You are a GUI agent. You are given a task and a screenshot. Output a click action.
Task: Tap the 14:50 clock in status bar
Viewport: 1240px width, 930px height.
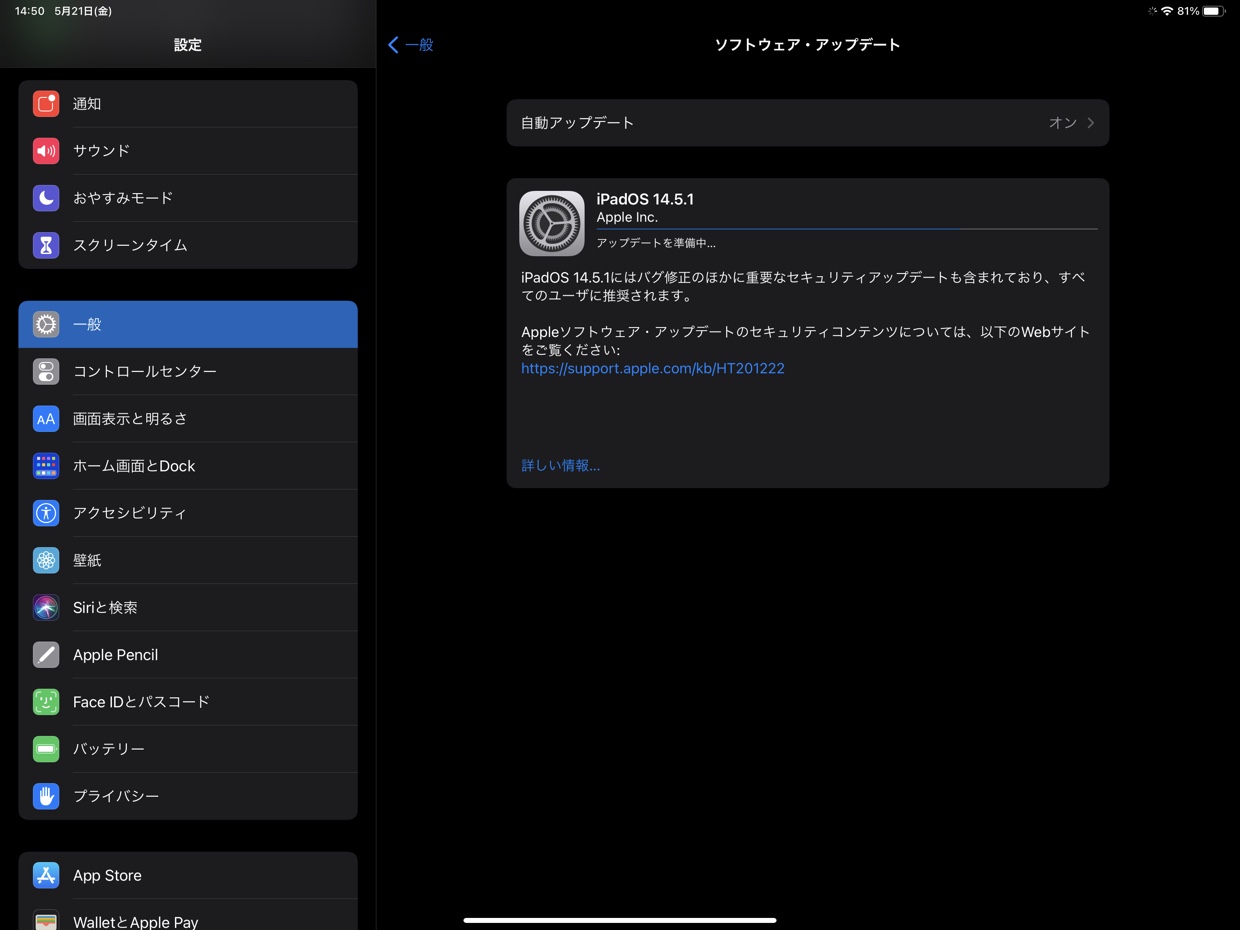coord(30,11)
